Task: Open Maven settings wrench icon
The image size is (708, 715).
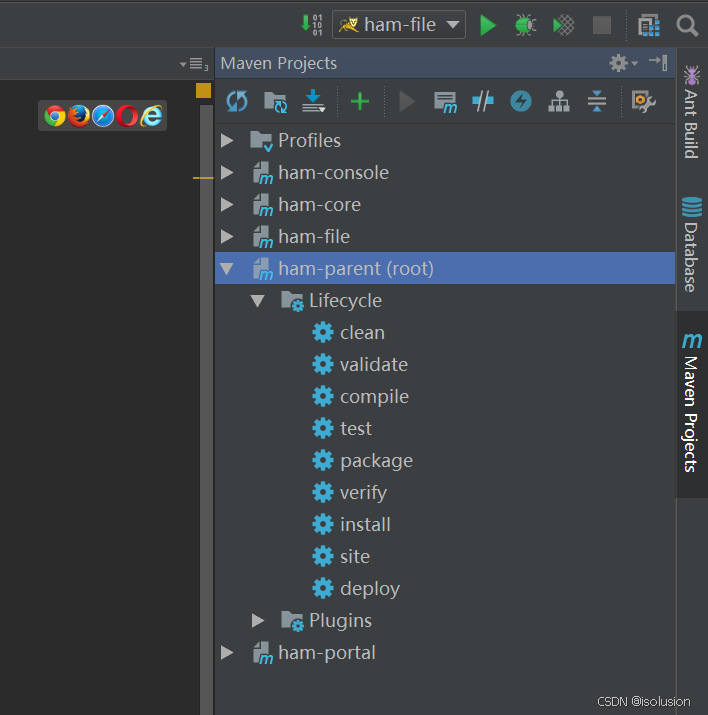Action: [x=643, y=101]
